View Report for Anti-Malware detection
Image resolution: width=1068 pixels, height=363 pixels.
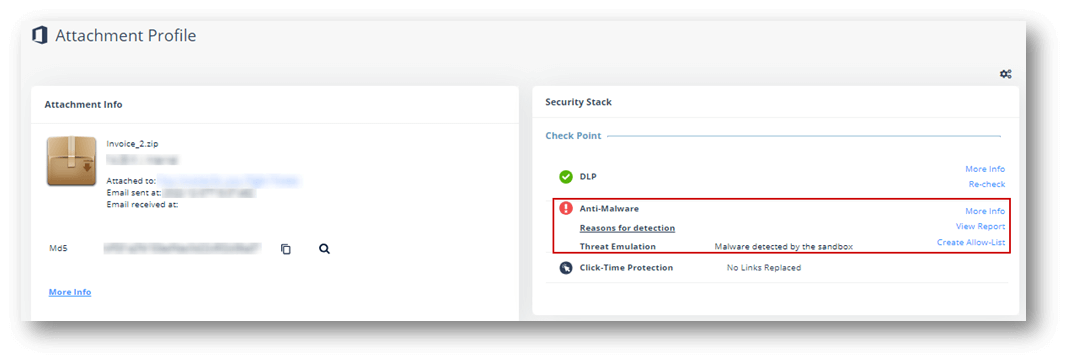pyautogui.click(x=981, y=227)
